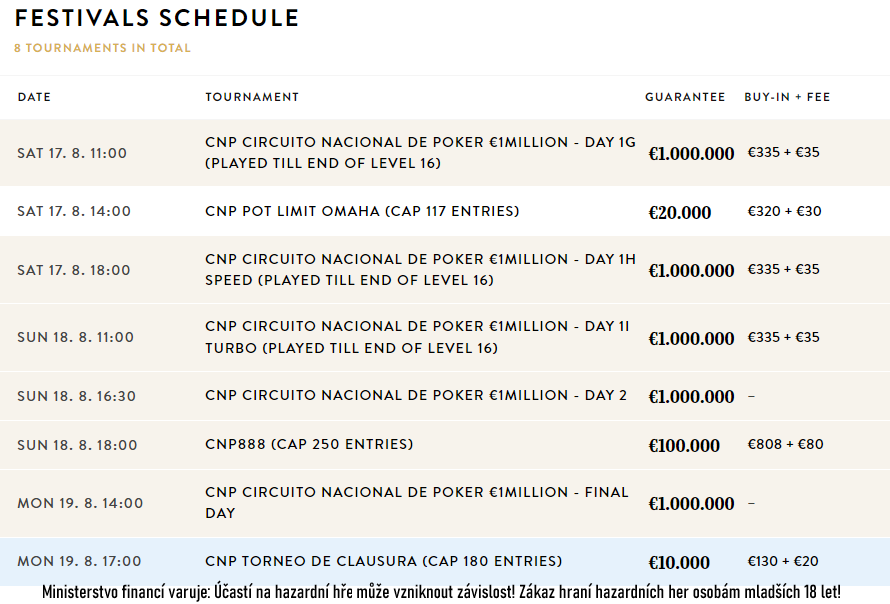Select CNP888 cap 250 entries tournament

click(x=309, y=444)
